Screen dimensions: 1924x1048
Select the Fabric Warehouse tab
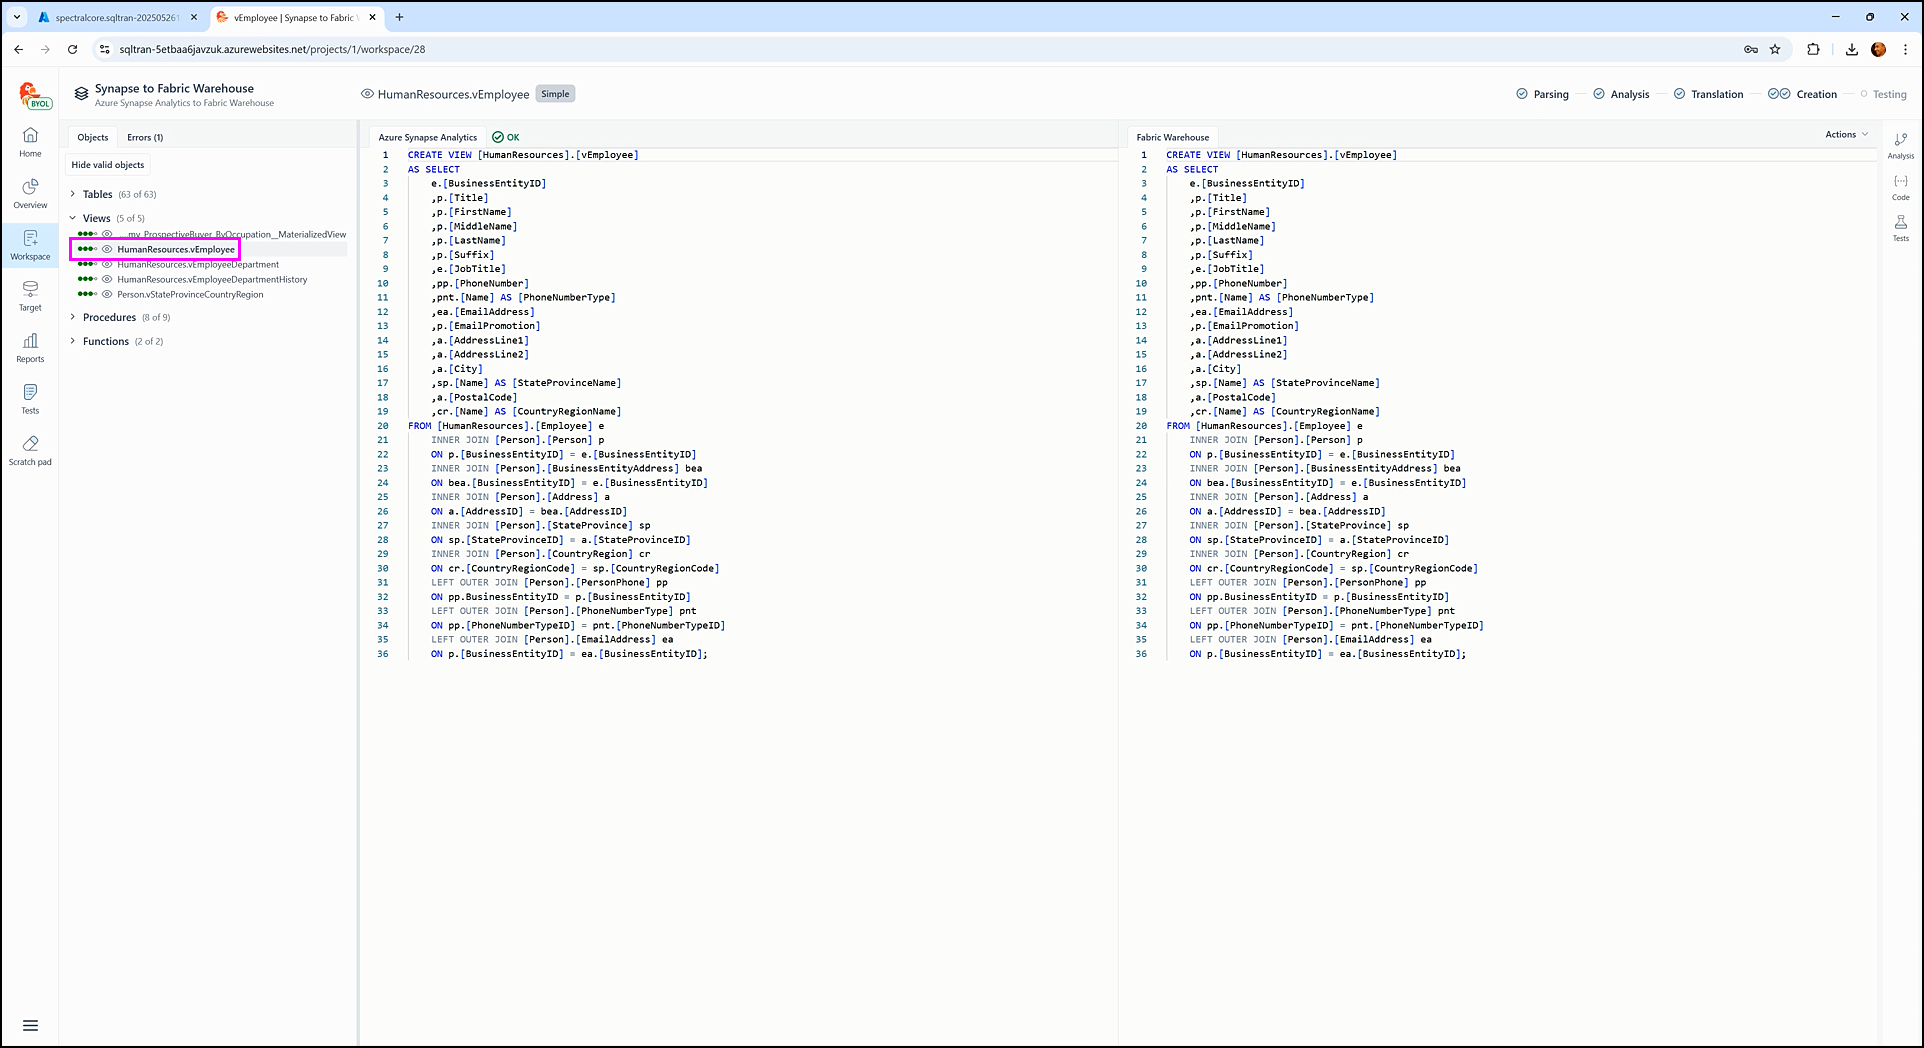click(1172, 137)
